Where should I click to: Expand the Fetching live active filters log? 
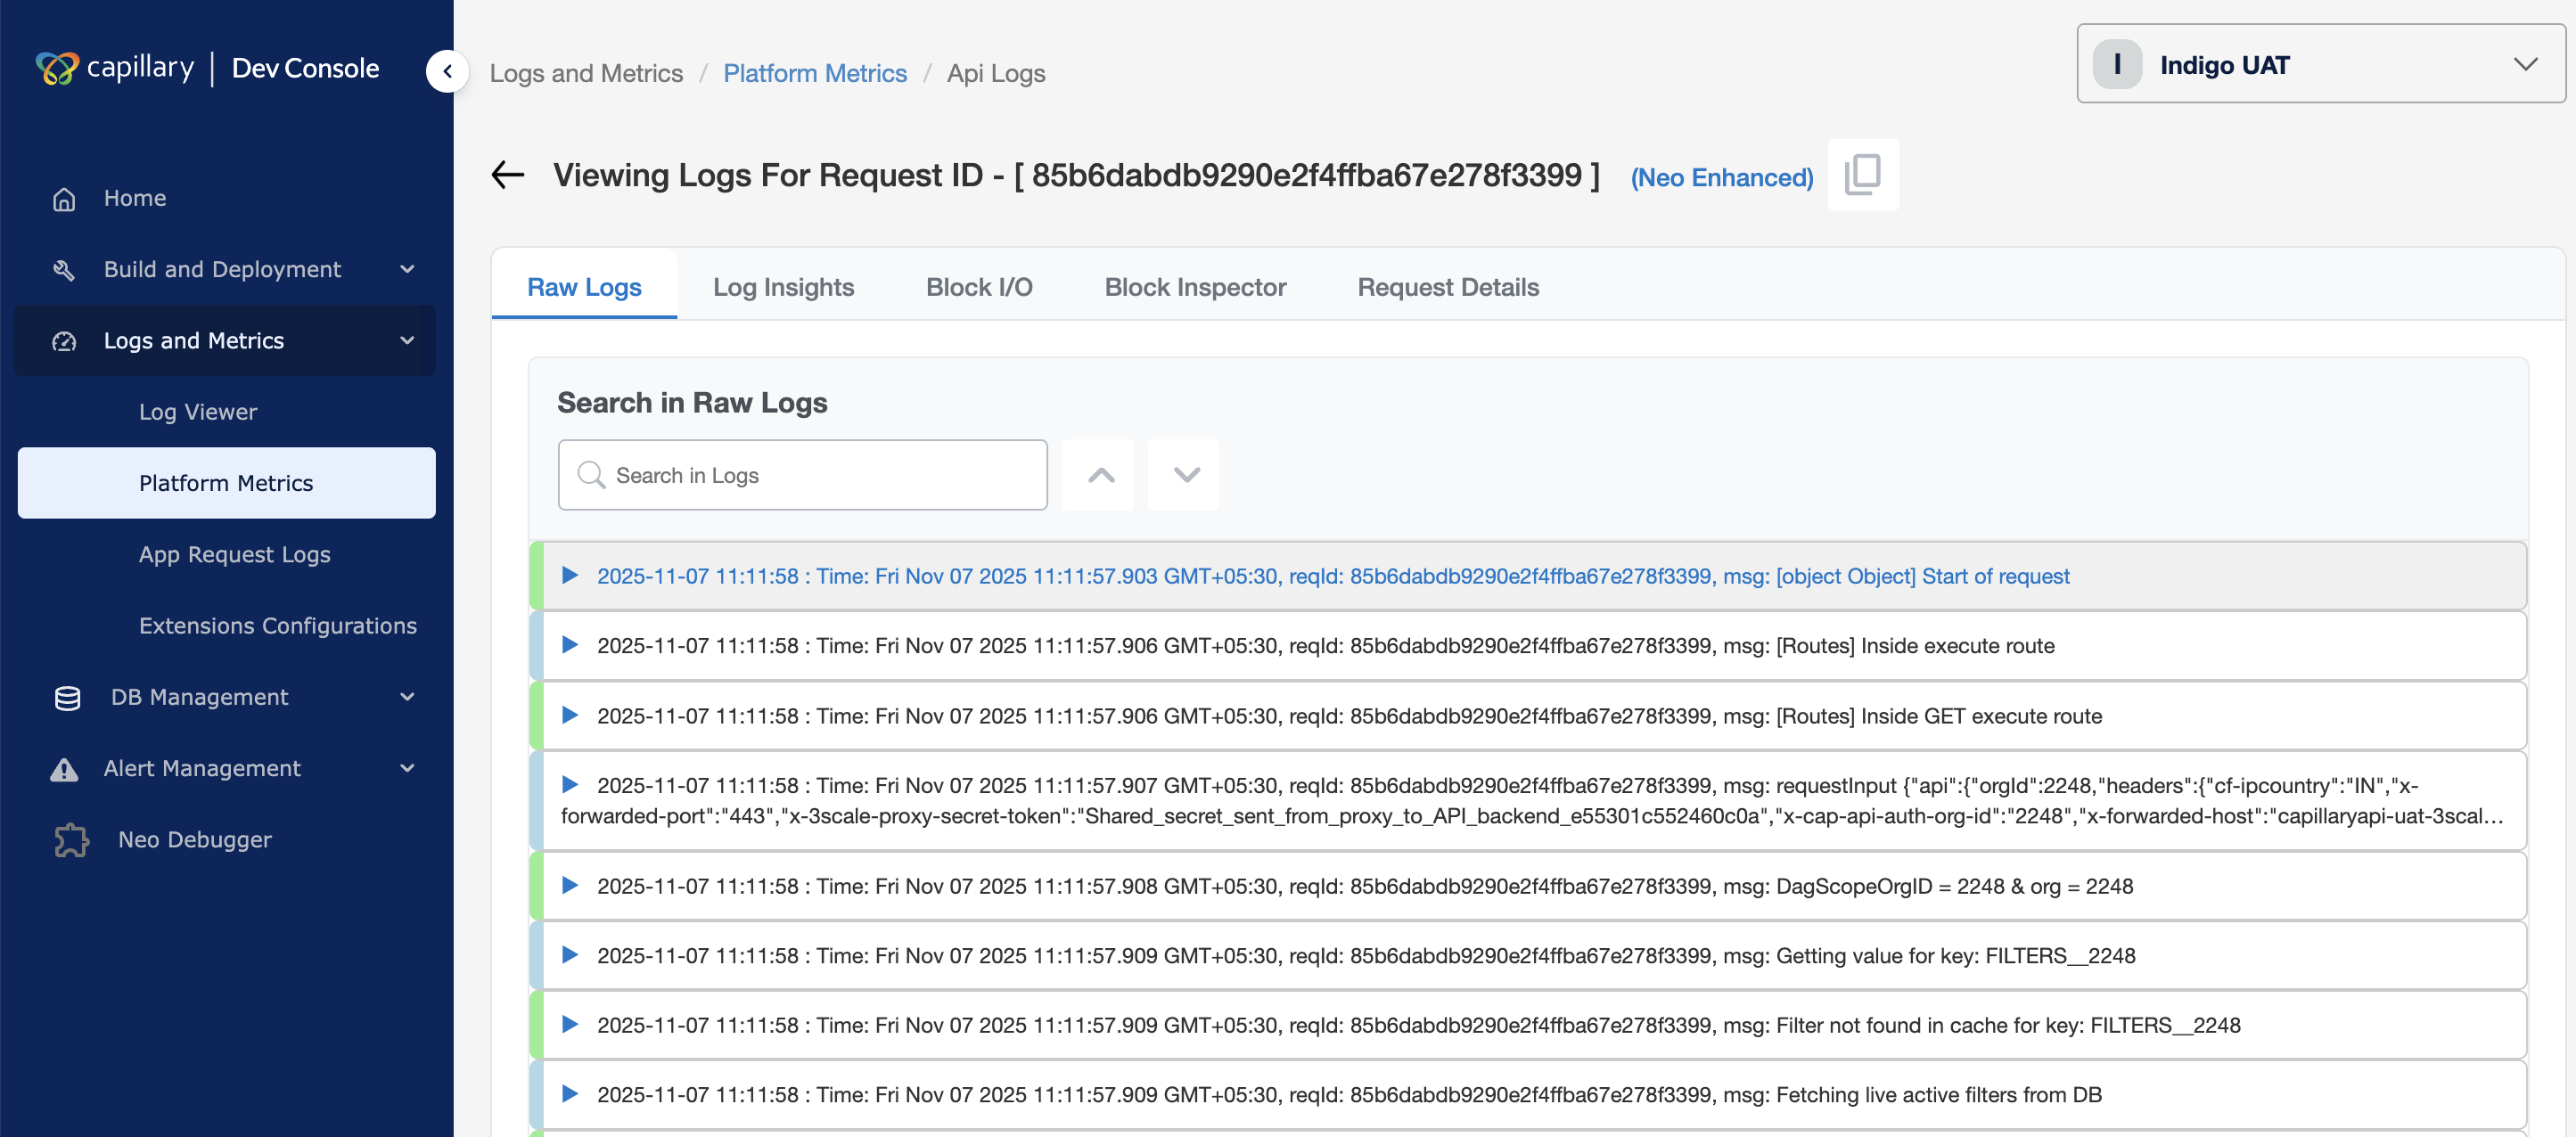point(570,1093)
